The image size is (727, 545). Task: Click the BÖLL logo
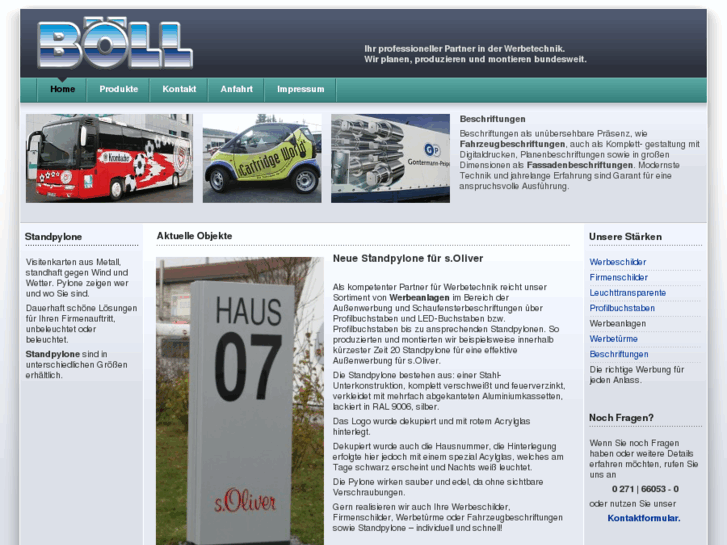[x=115, y=43]
